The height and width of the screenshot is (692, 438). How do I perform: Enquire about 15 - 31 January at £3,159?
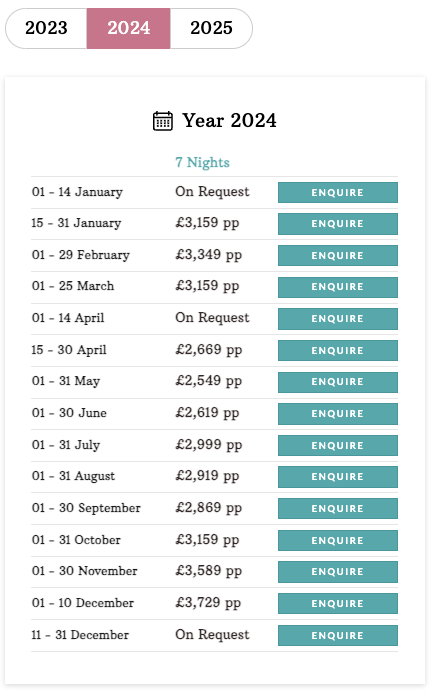338,224
